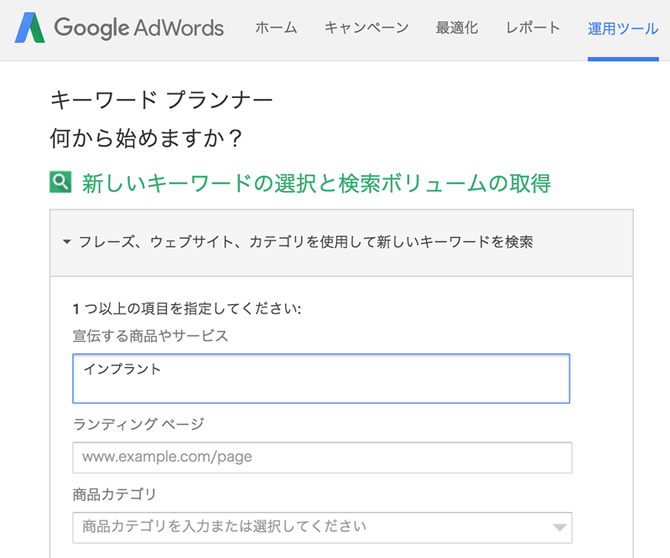Open the ホーム tab
670x558 pixels.
pyautogui.click(x=276, y=28)
